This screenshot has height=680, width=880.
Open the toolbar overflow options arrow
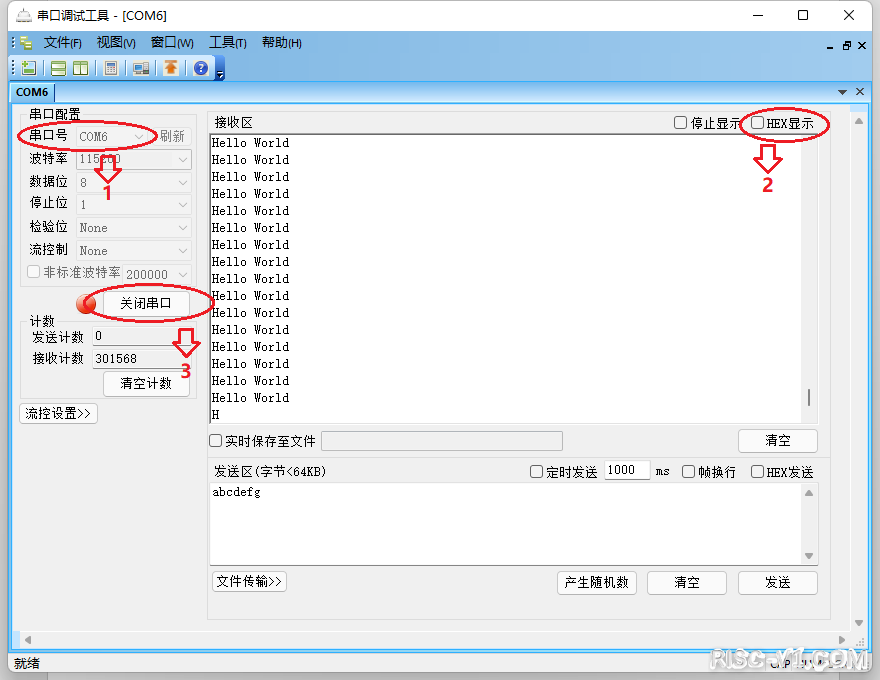pyautogui.click(x=221, y=74)
